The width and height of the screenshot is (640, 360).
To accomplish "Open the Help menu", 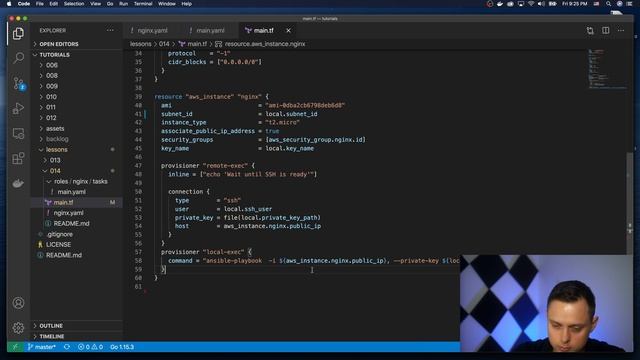I will (x=187, y=4).
